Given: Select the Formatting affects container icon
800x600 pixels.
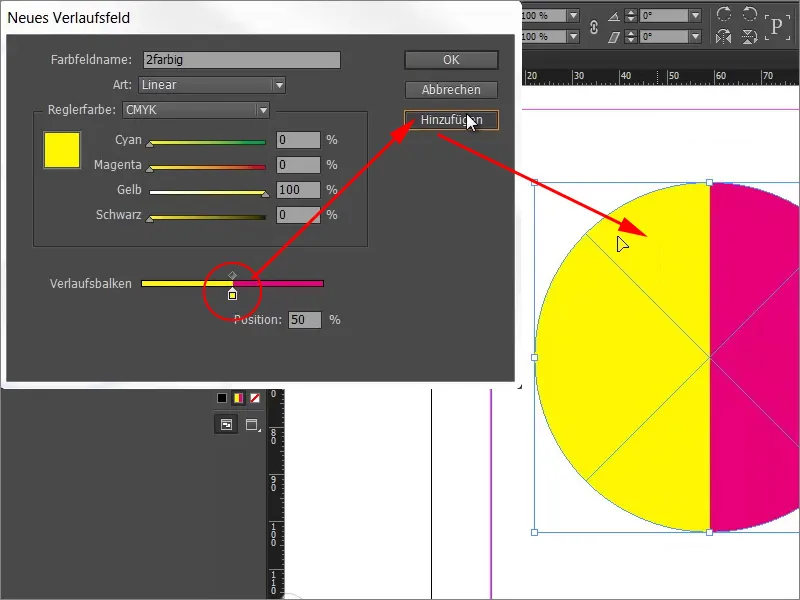Looking at the screenshot, I should pos(226,424).
